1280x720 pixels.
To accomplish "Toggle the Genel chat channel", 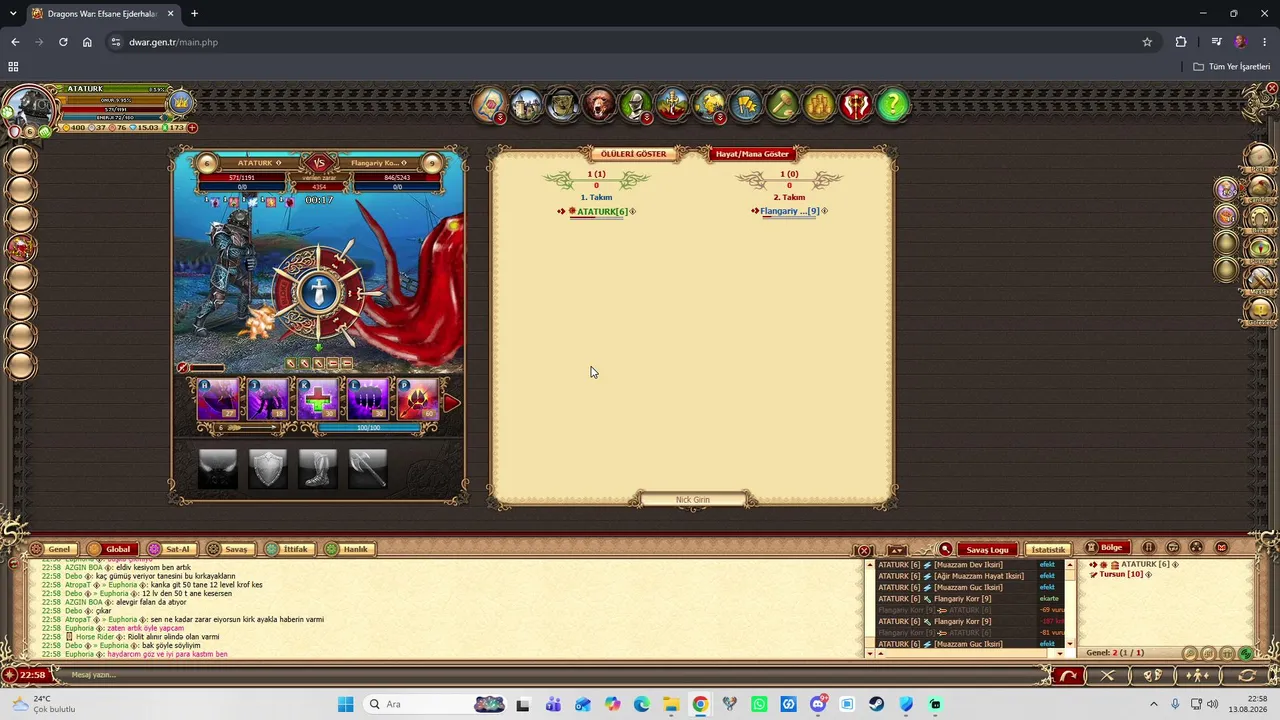I will (52, 549).
